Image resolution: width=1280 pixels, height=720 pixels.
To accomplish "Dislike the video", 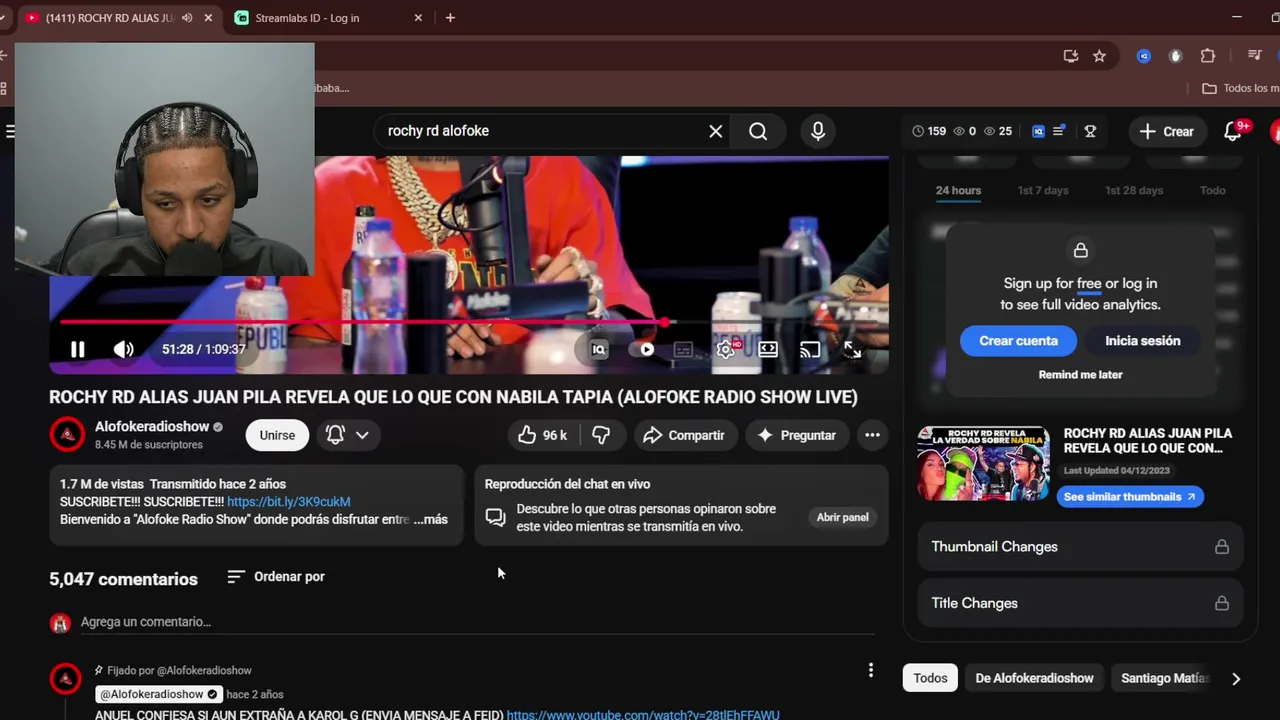I will click(601, 435).
